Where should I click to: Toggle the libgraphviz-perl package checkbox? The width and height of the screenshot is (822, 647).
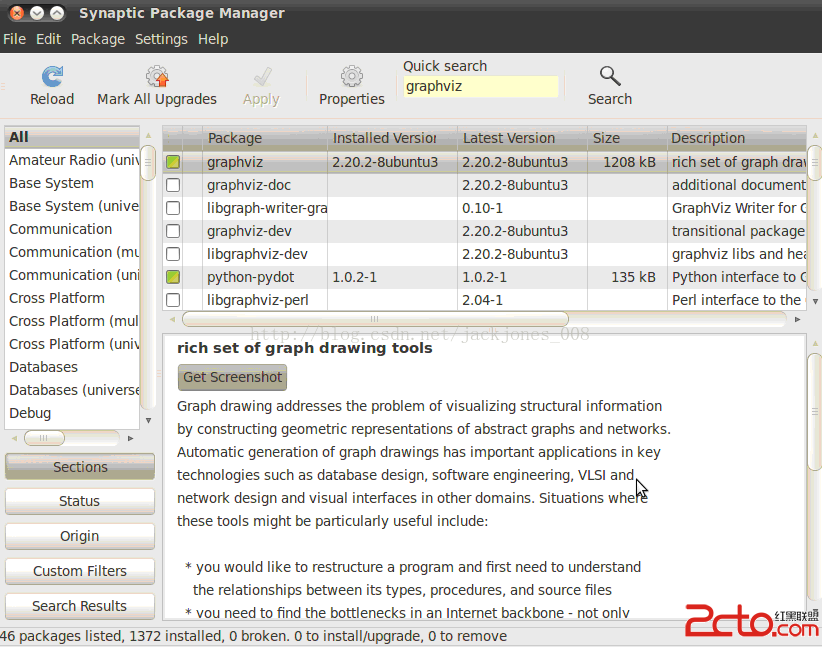173,300
